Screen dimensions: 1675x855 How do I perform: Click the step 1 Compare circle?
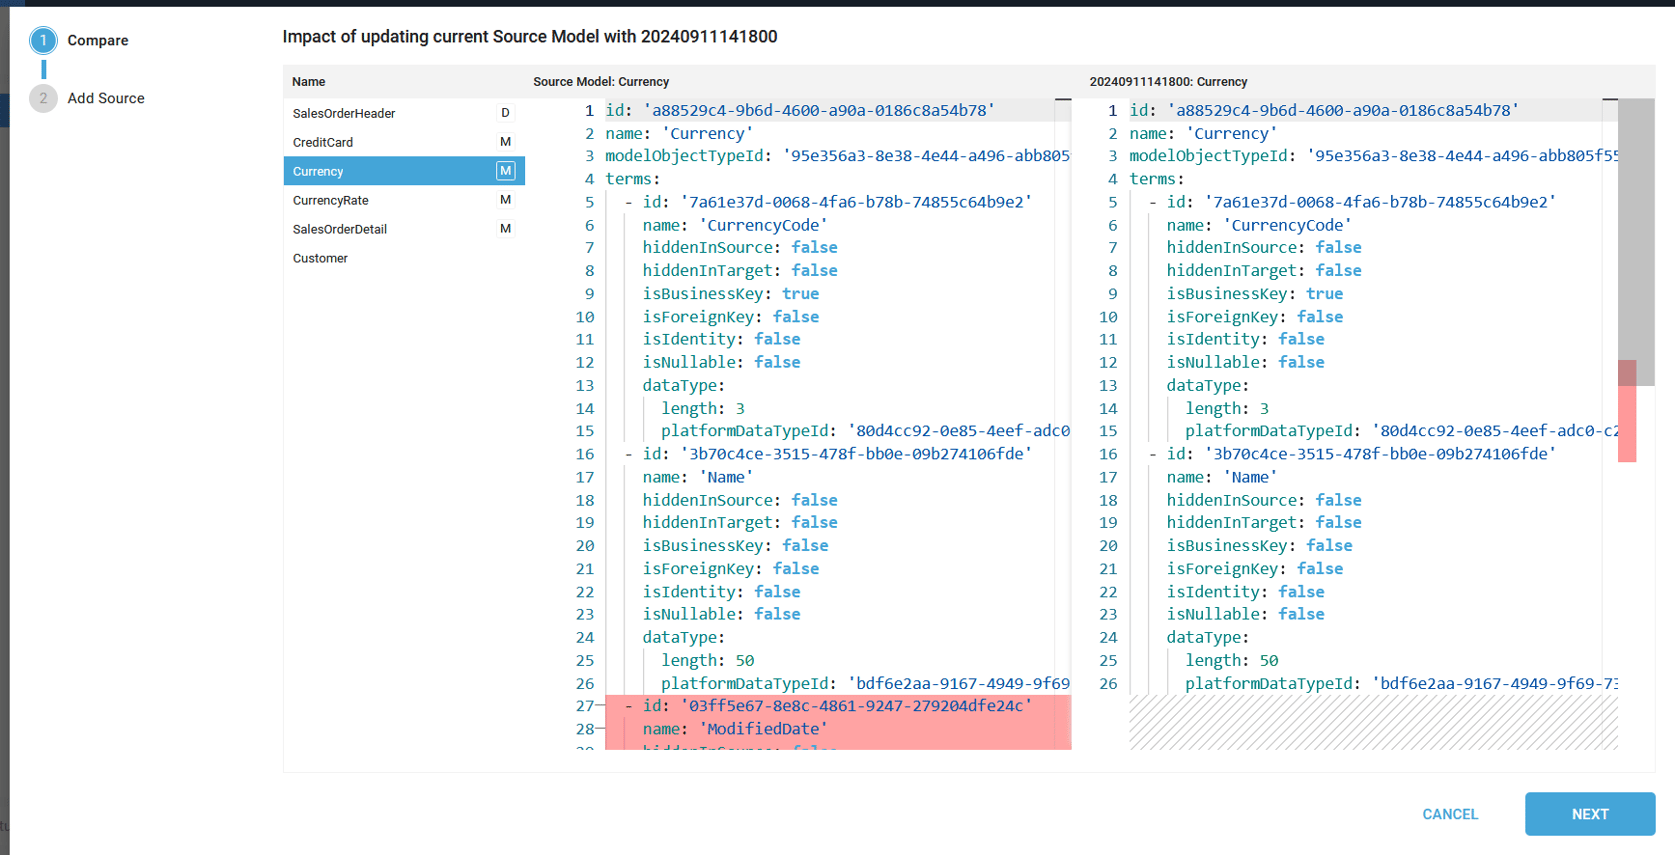pos(43,40)
